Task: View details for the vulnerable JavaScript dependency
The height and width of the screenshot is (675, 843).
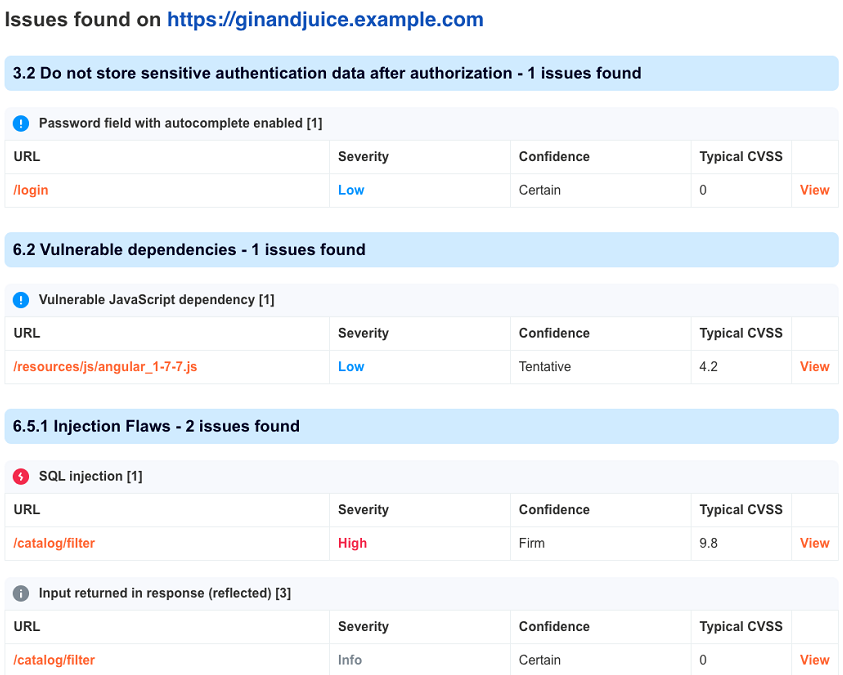Action: (814, 367)
